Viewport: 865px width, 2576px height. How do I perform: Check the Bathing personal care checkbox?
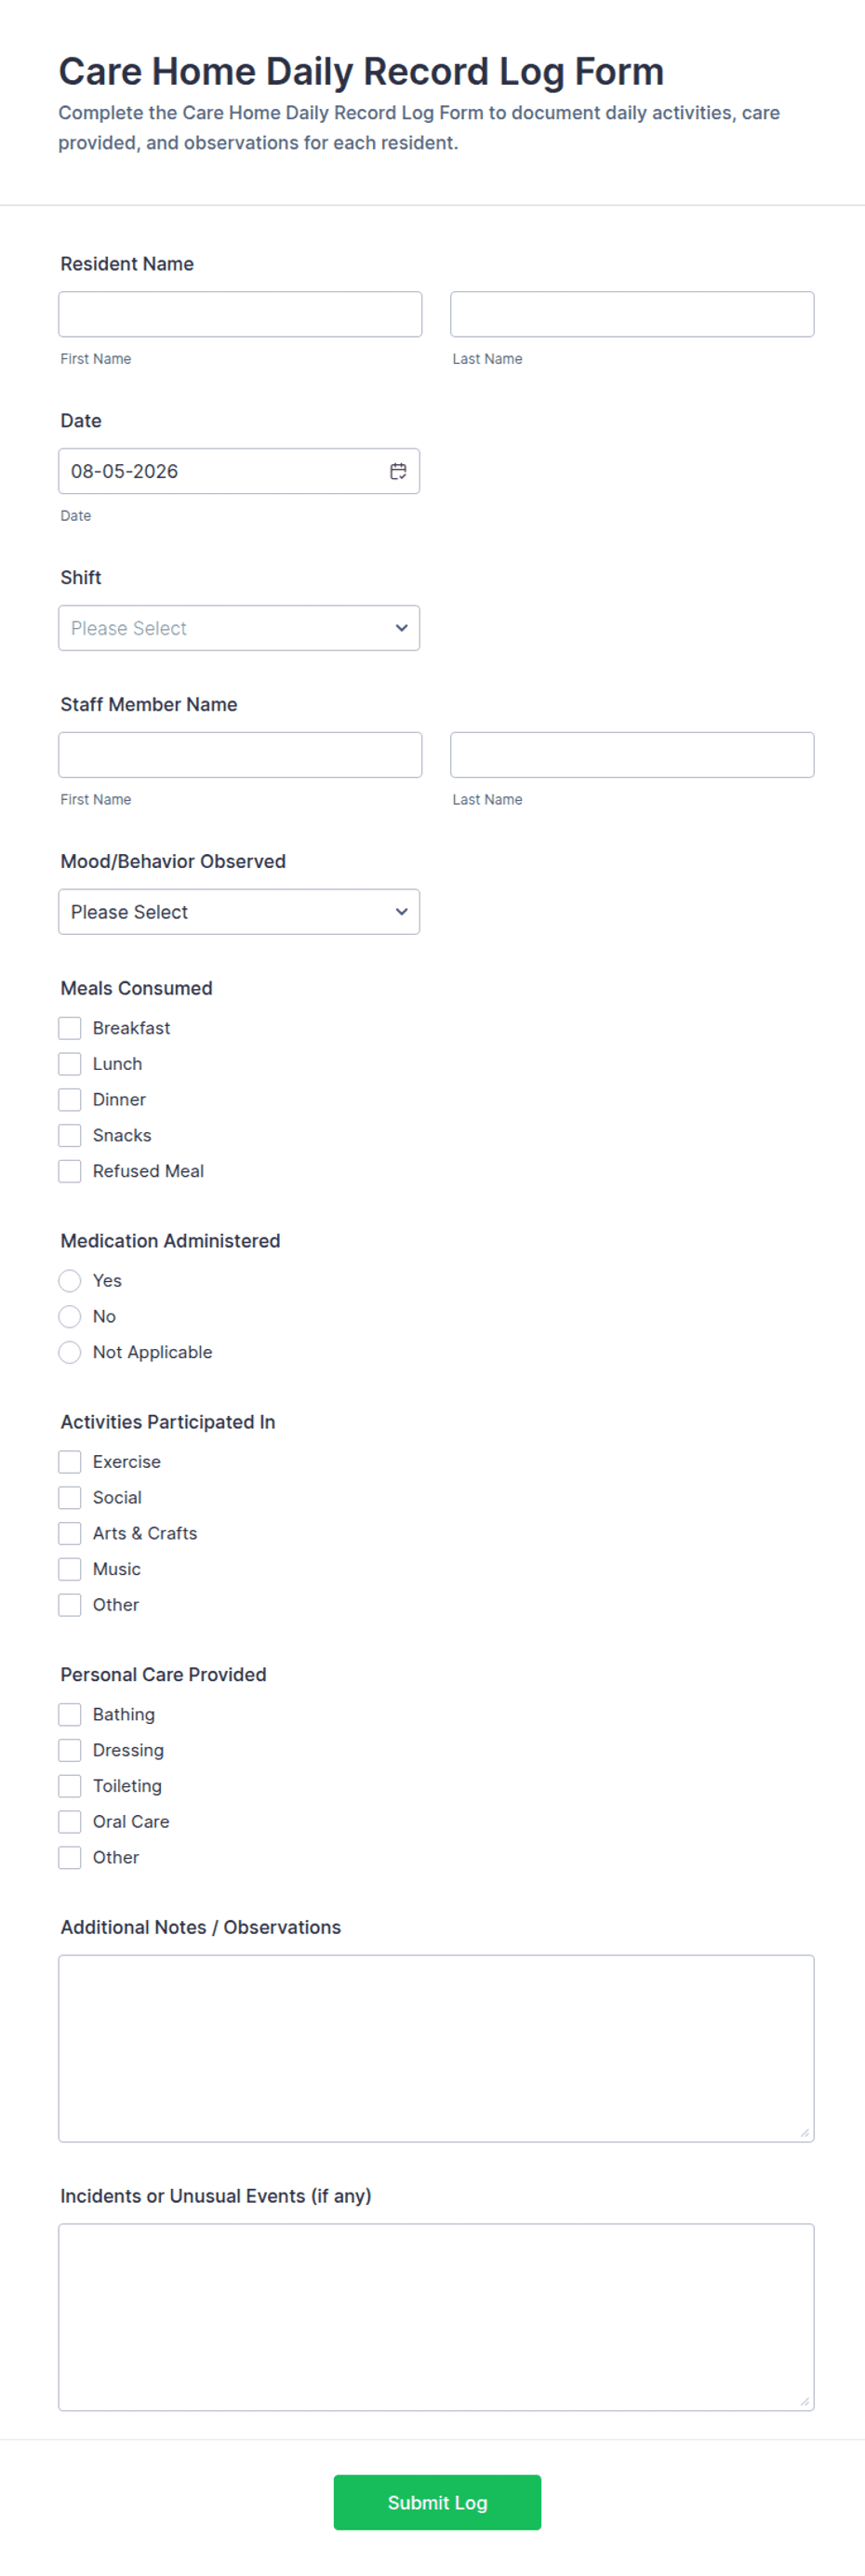[x=70, y=1714]
